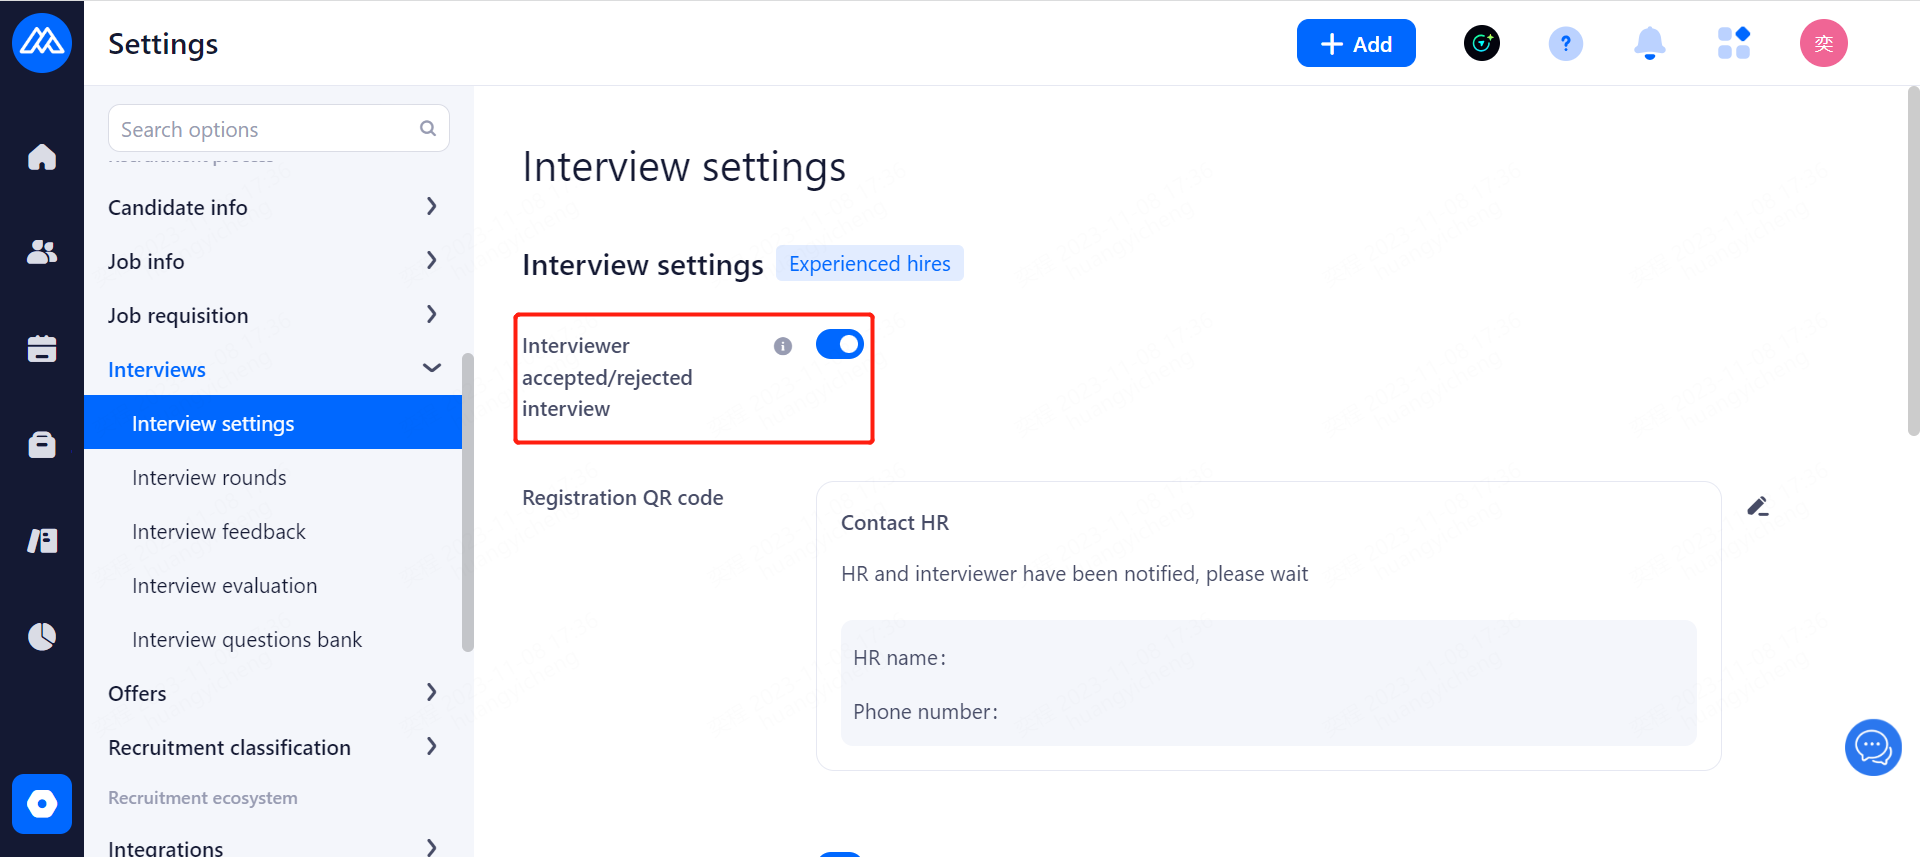1920x857 pixels.
Task: Open the candidates people icon in sidebar
Action: (x=42, y=252)
